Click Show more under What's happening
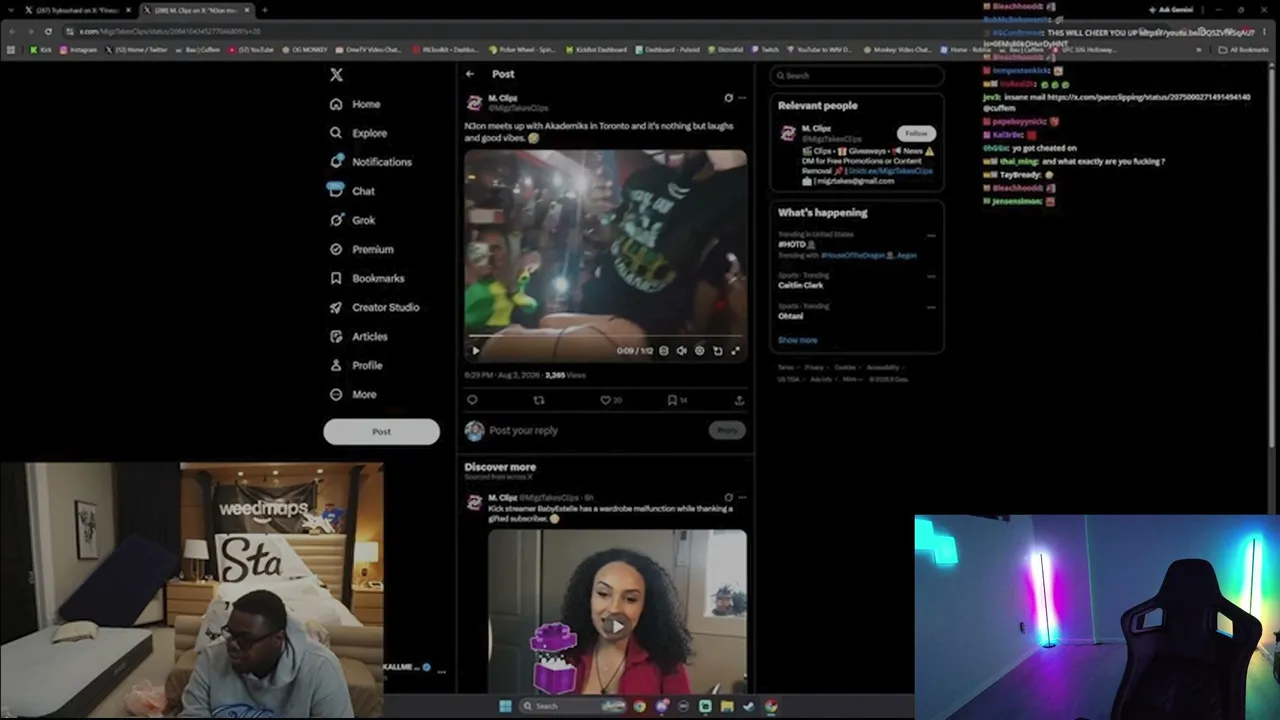 pyautogui.click(x=797, y=340)
